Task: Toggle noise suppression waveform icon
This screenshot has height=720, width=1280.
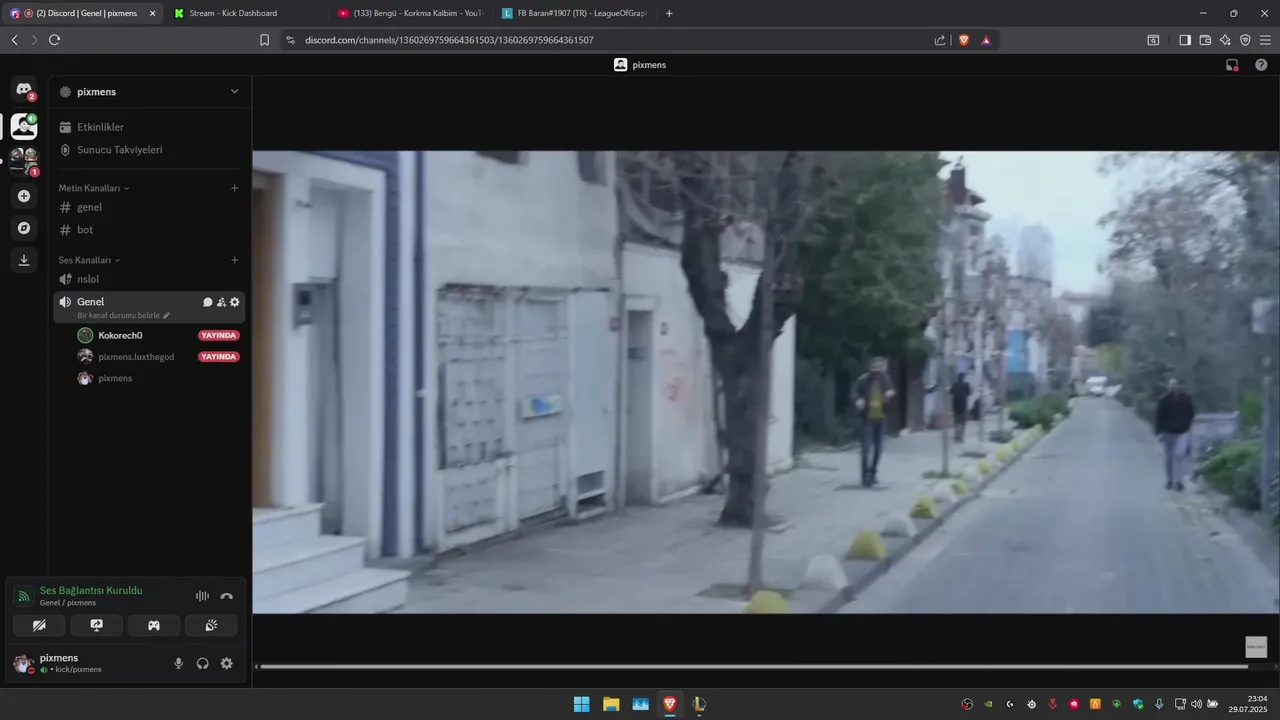Action: point(202,596)
